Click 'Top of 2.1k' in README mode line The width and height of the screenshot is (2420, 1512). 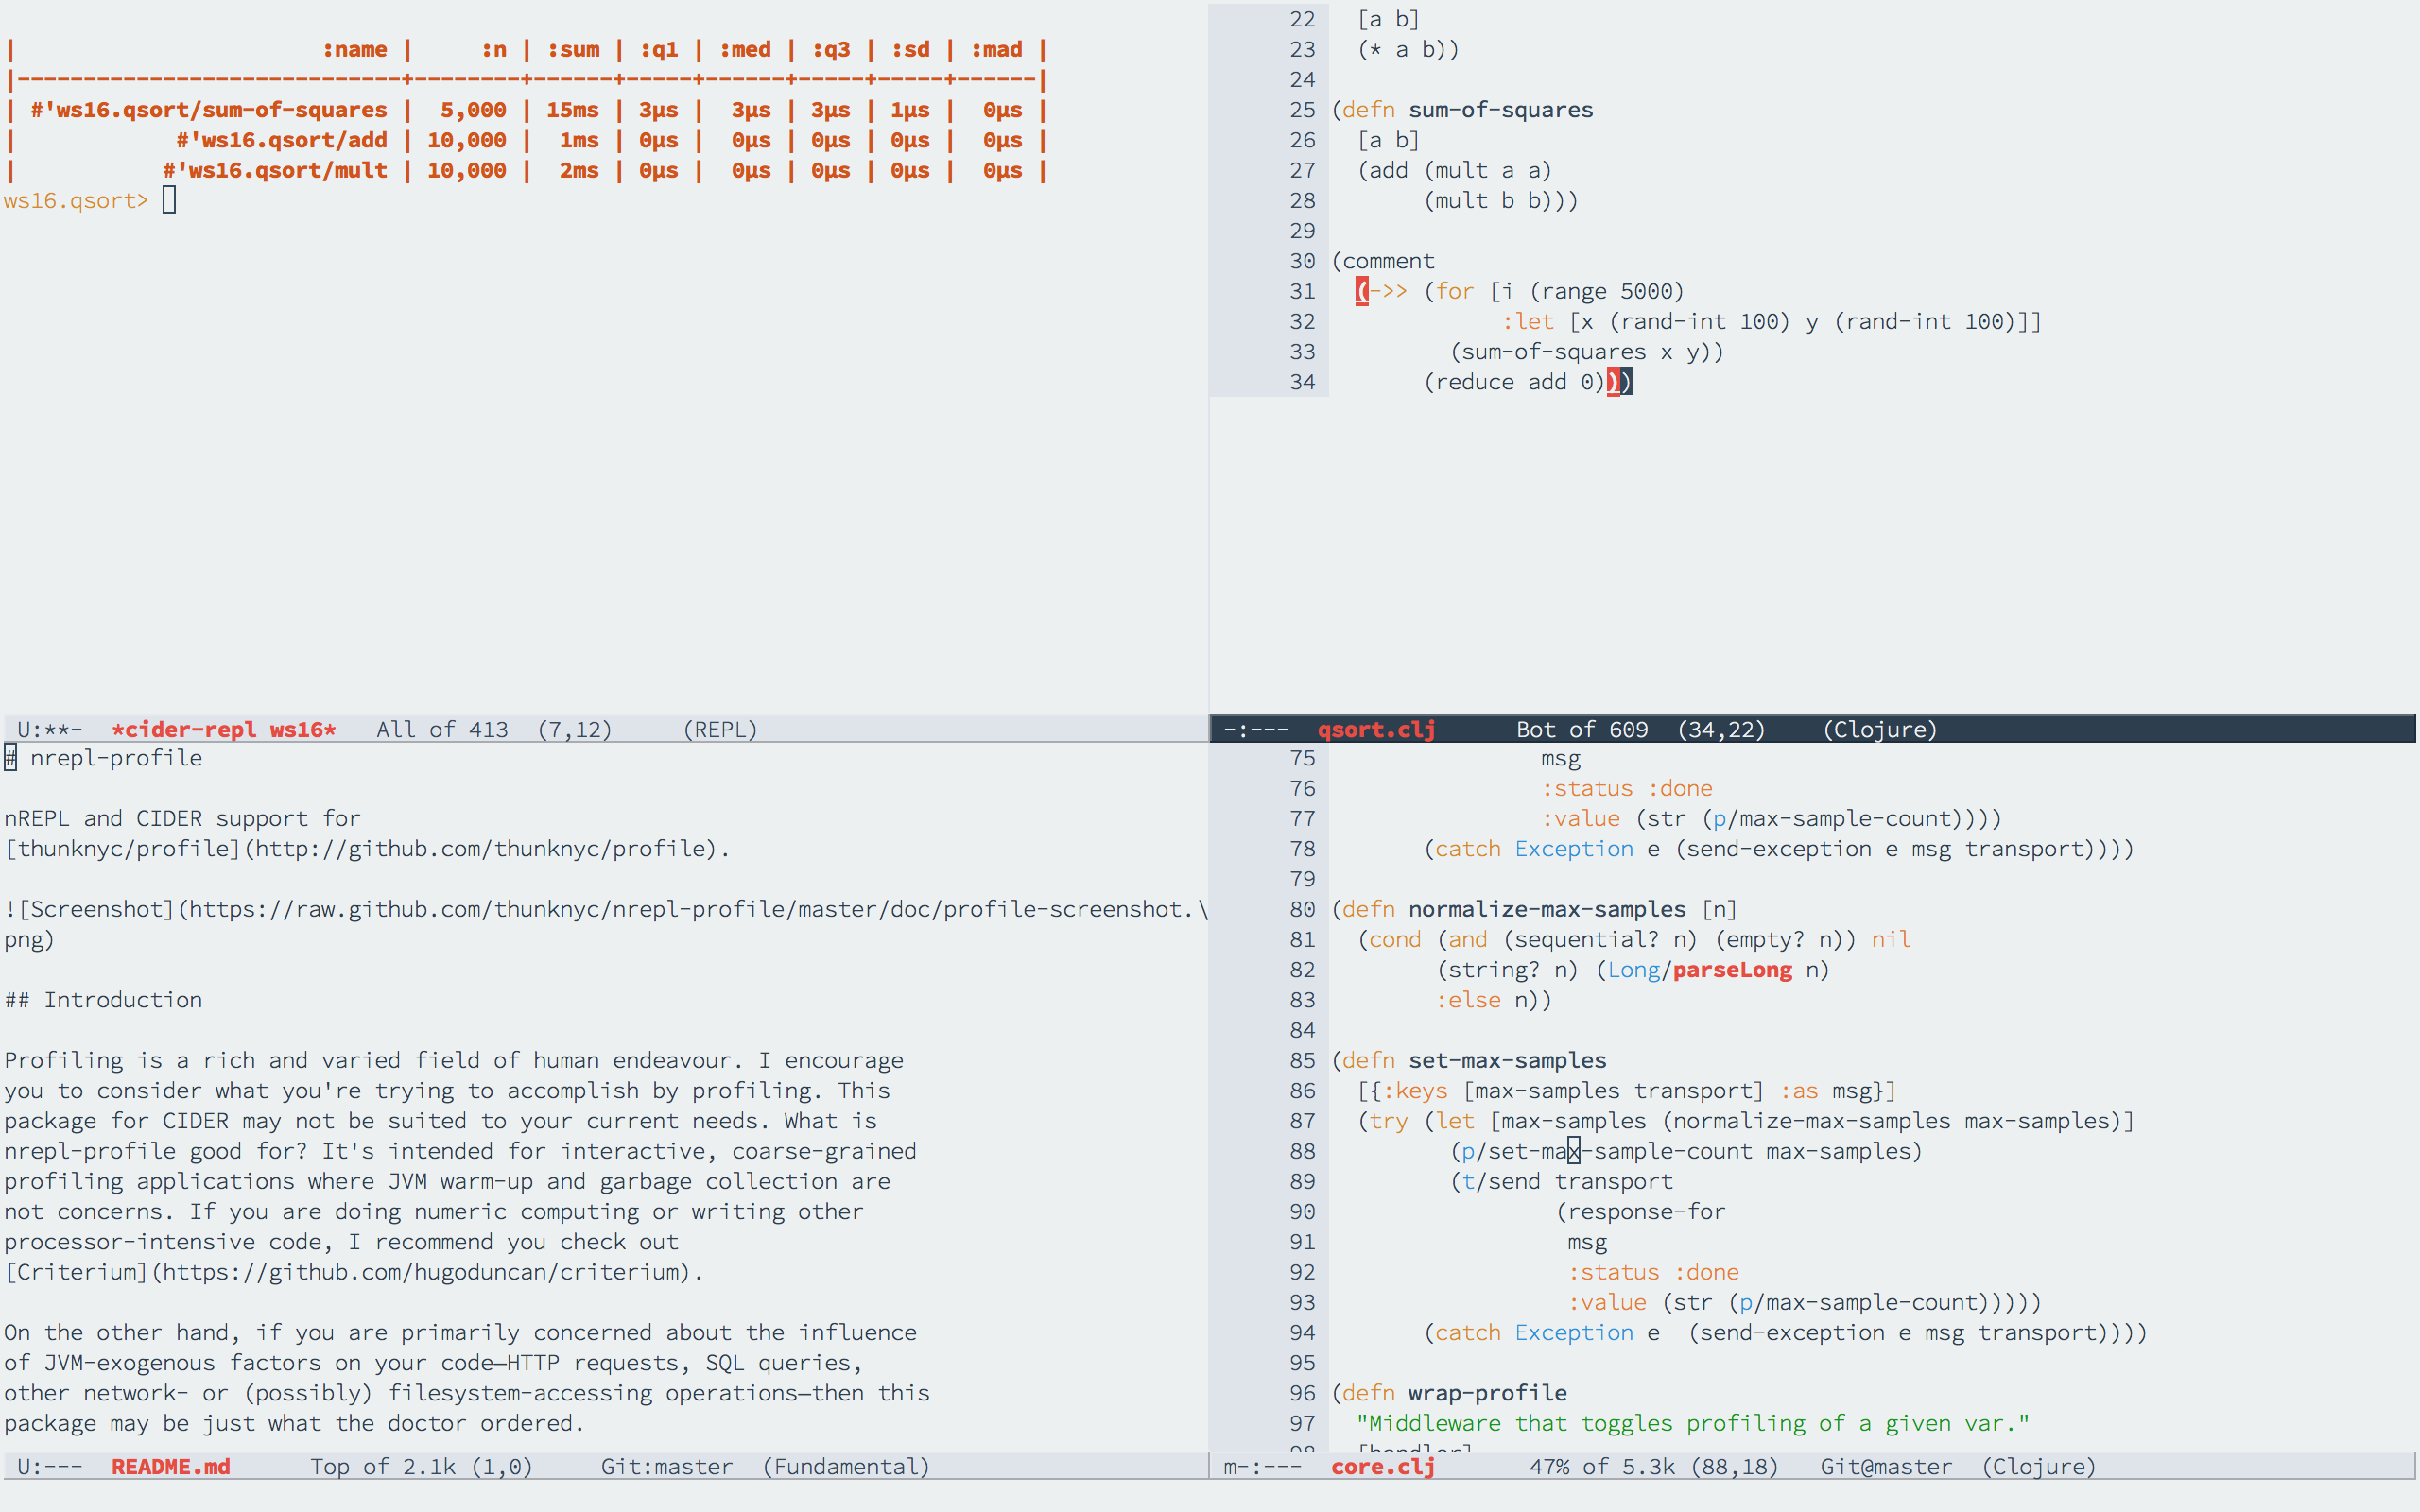383,1466
